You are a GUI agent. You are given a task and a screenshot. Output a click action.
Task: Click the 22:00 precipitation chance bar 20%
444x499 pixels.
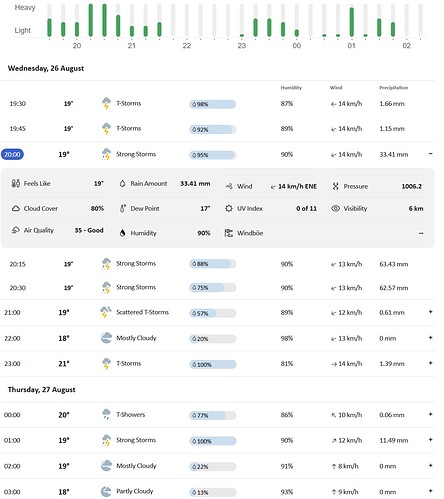point(213,339)
